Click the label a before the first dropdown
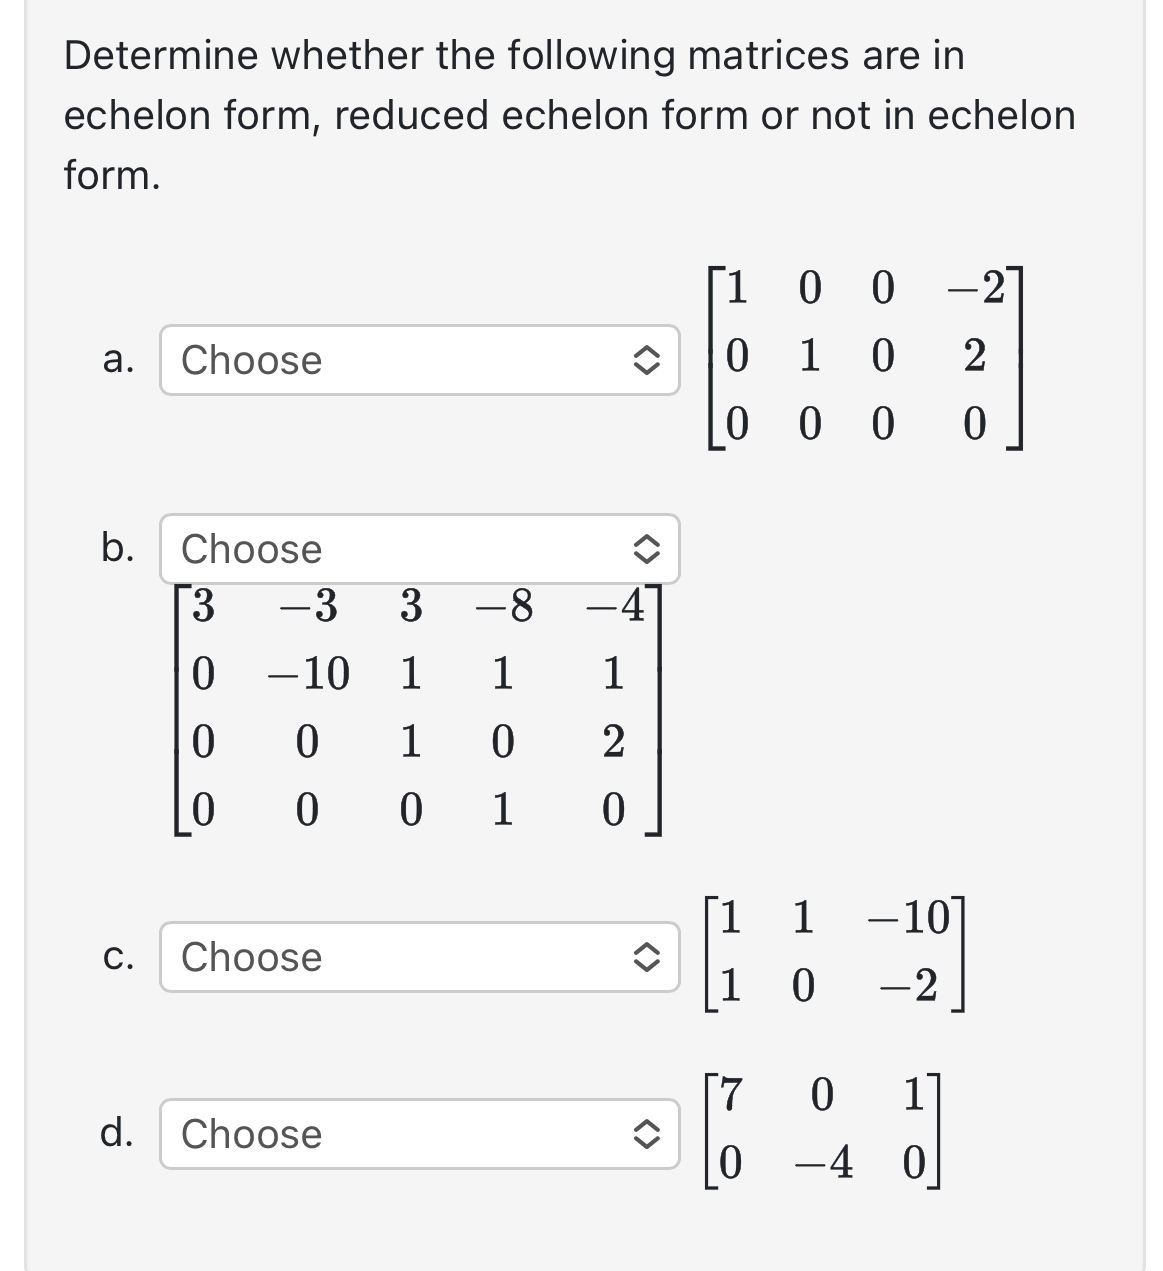Viewport: 1163px width, 1271px height. (119, 362)
